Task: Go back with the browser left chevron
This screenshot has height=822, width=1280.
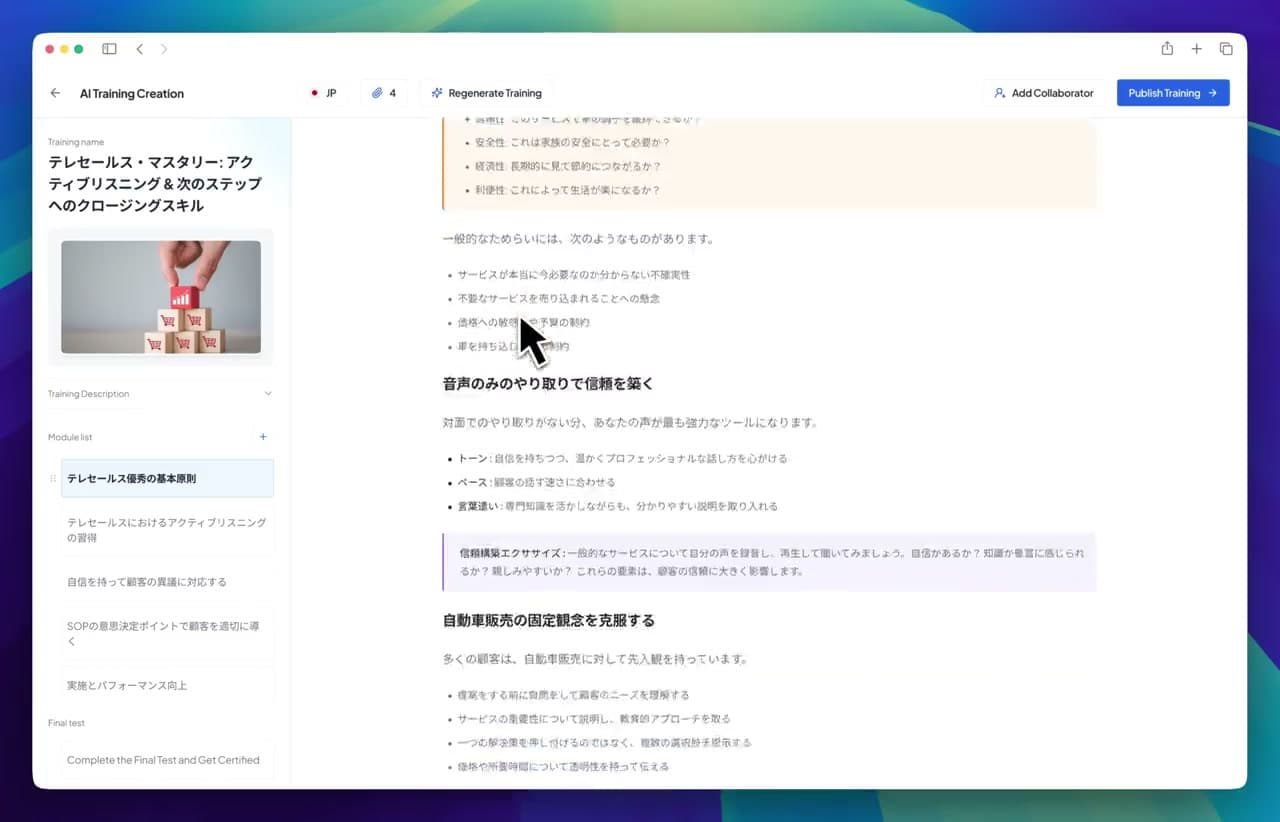Action: point(139,49)
